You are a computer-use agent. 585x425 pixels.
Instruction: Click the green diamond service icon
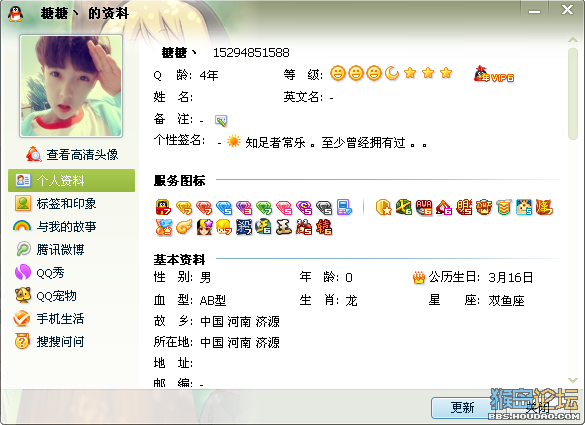click(264, 207)
